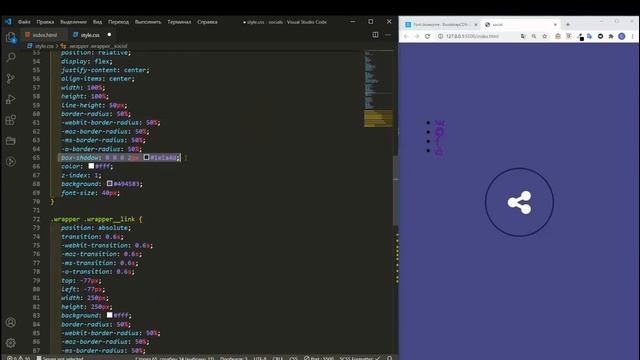Open the Выполнить menu
Image resolution: width=640 pixels, height=360 pixels.
pos(148,22)
